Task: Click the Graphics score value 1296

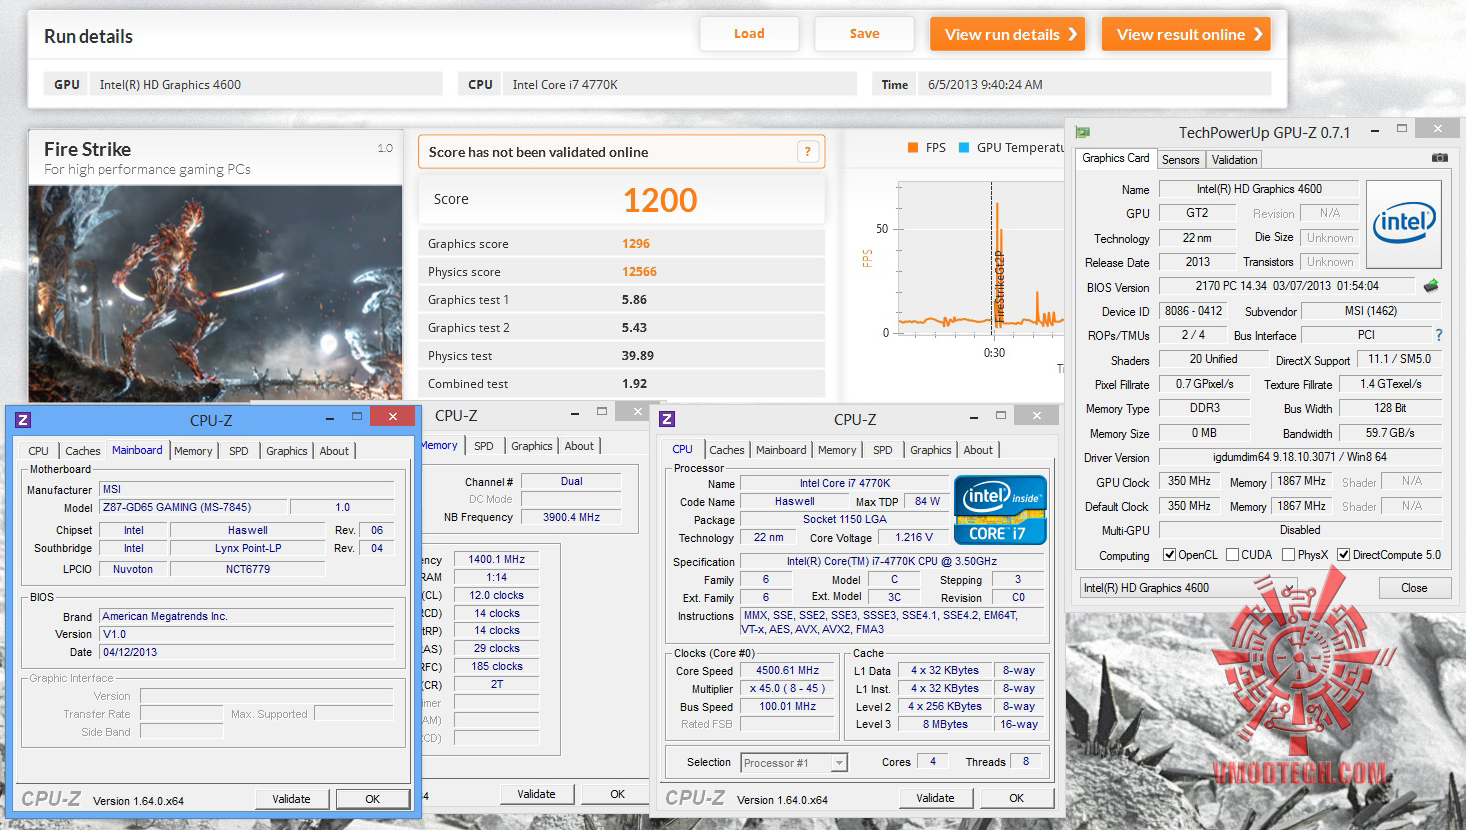Action: 636,244
